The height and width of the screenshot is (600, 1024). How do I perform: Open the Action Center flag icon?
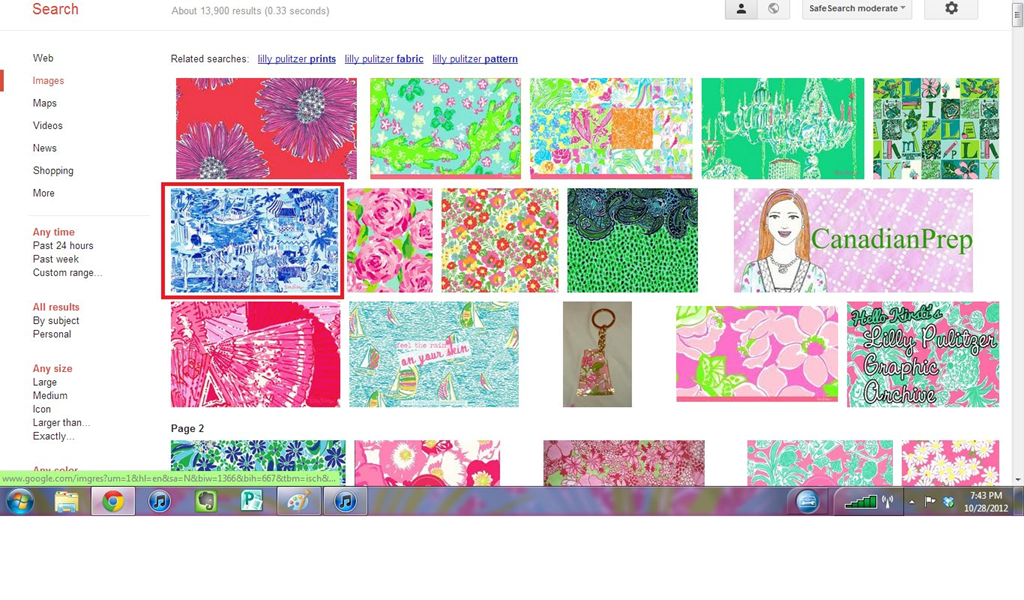[929, 502]
